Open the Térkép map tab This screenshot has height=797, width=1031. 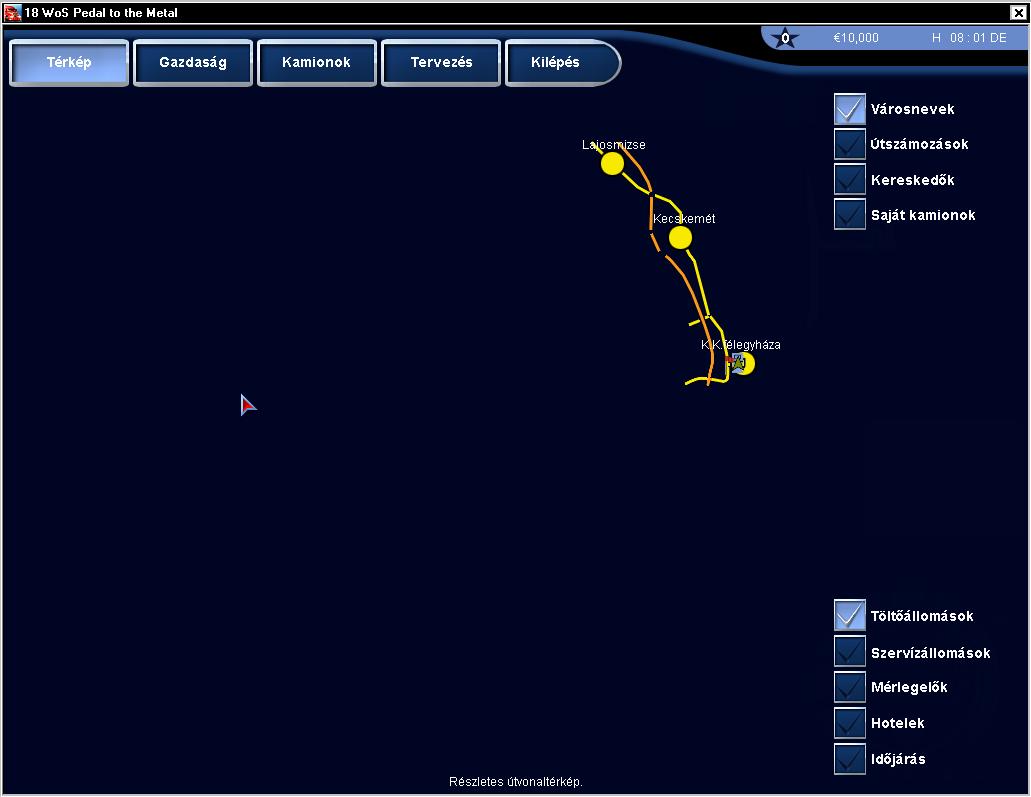tap(69, 62)
